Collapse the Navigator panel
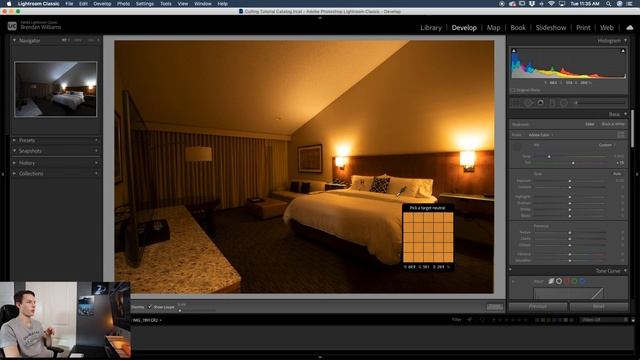This screenshot has height=360, width=640. coord(14,40)
